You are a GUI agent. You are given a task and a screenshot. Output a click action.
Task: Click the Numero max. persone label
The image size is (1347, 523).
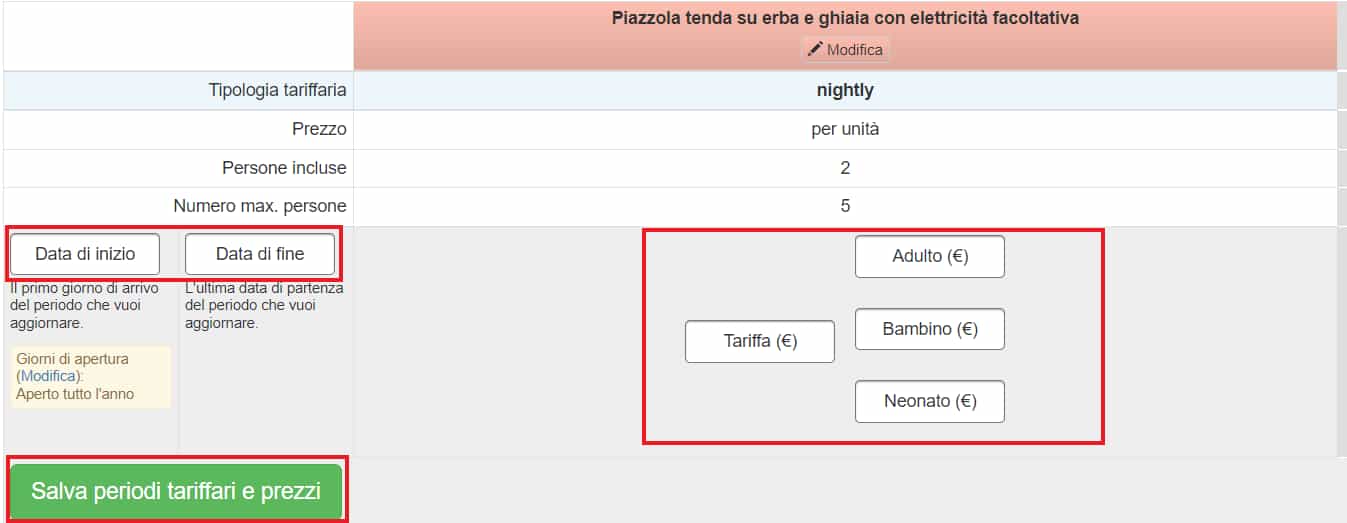[260, 206]
